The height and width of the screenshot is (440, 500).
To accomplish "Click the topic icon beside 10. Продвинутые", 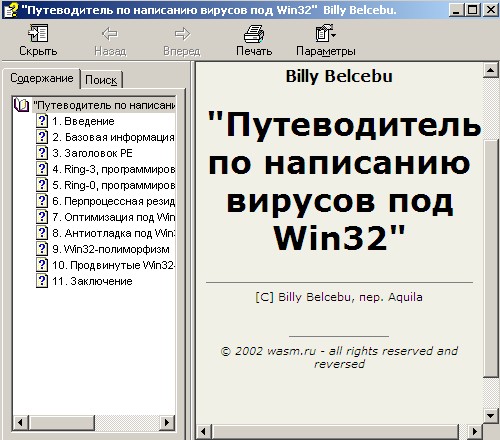I will 42,265.
